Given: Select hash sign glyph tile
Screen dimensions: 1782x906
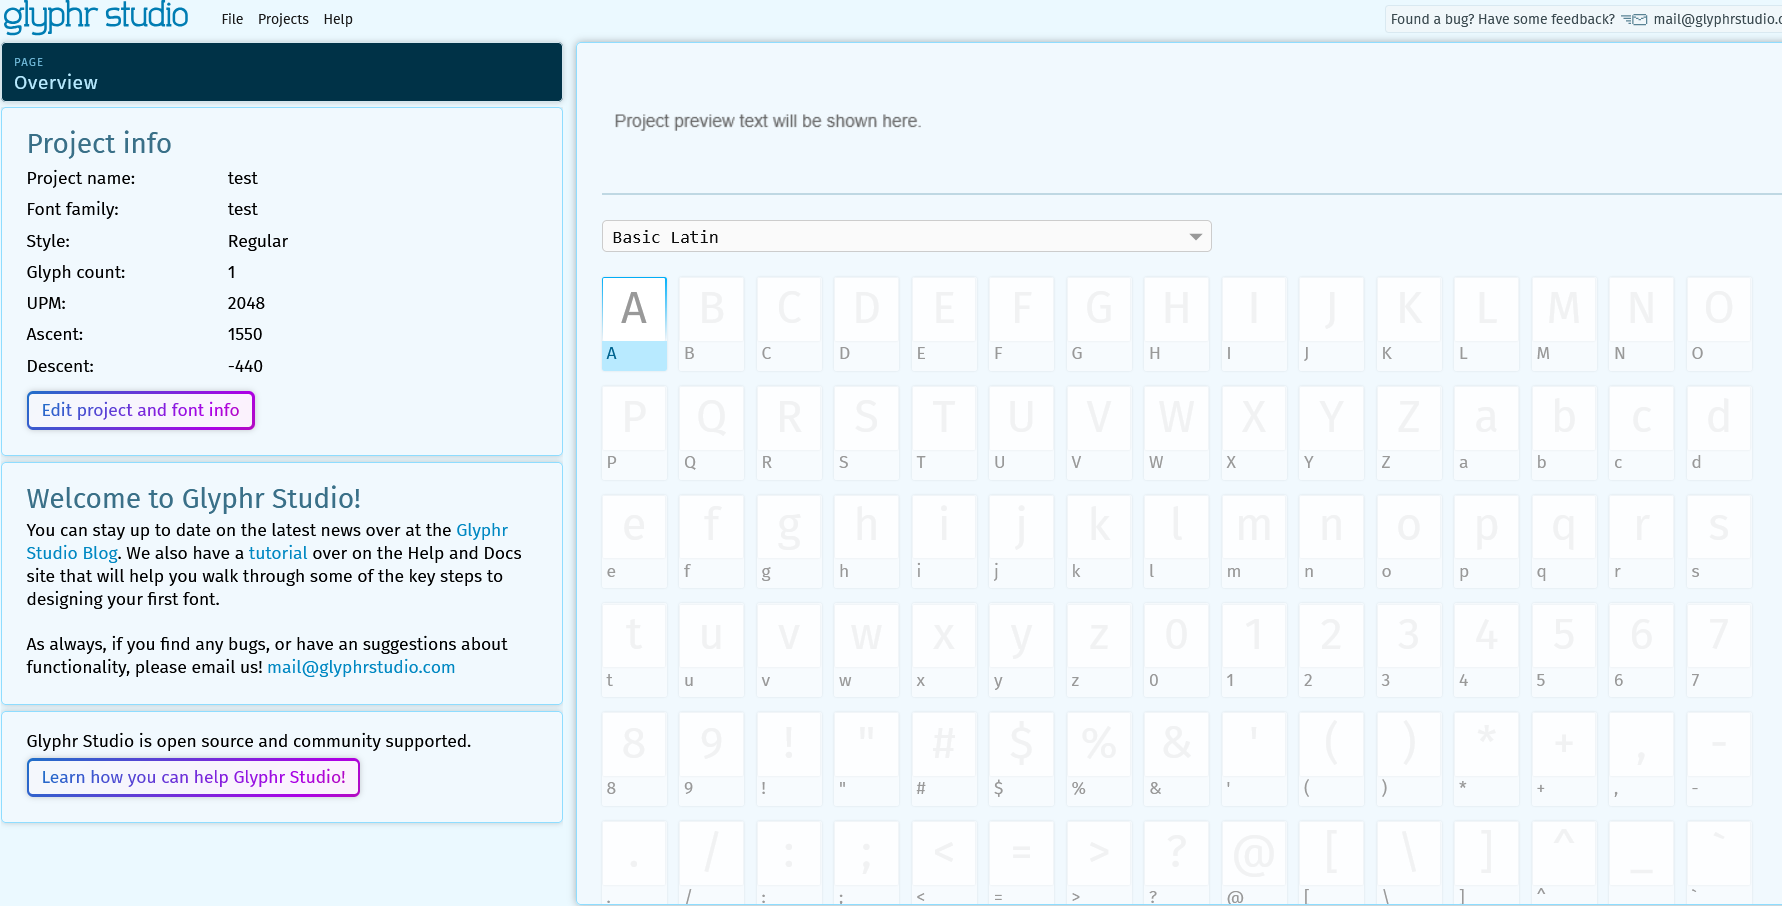Looking at the screenshot, I should (944, 759).
